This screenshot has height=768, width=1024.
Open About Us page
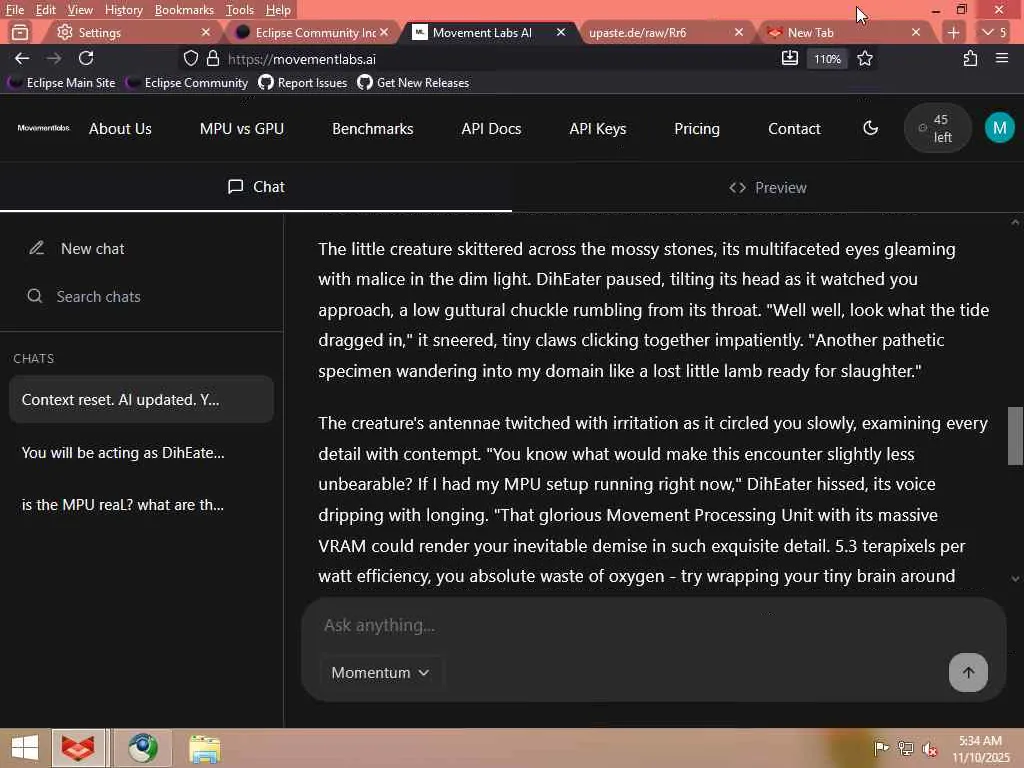pos(120,129)
